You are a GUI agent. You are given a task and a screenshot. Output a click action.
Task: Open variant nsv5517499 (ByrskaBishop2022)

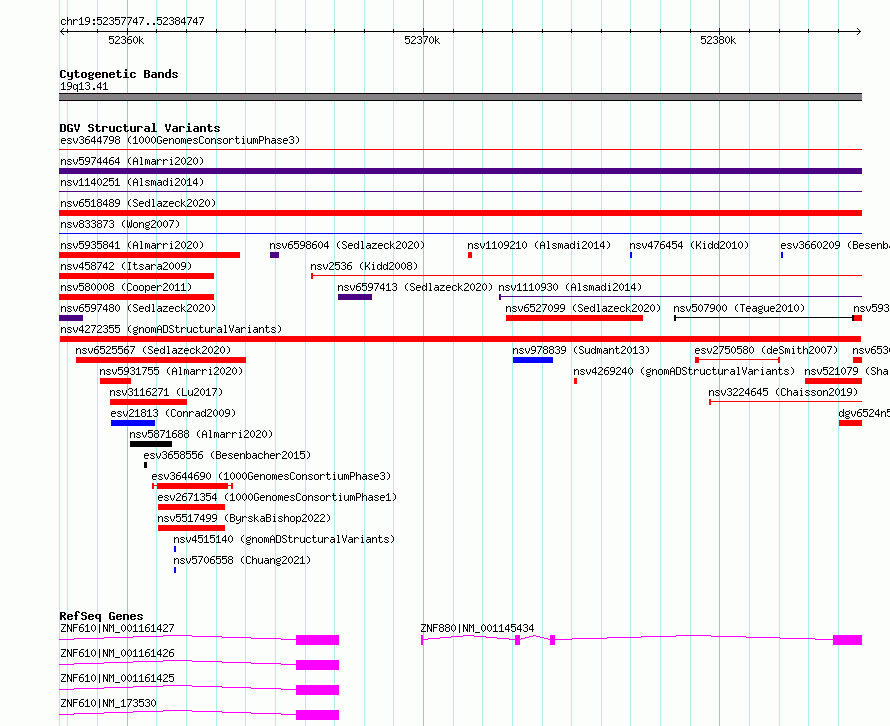point(244,518)
